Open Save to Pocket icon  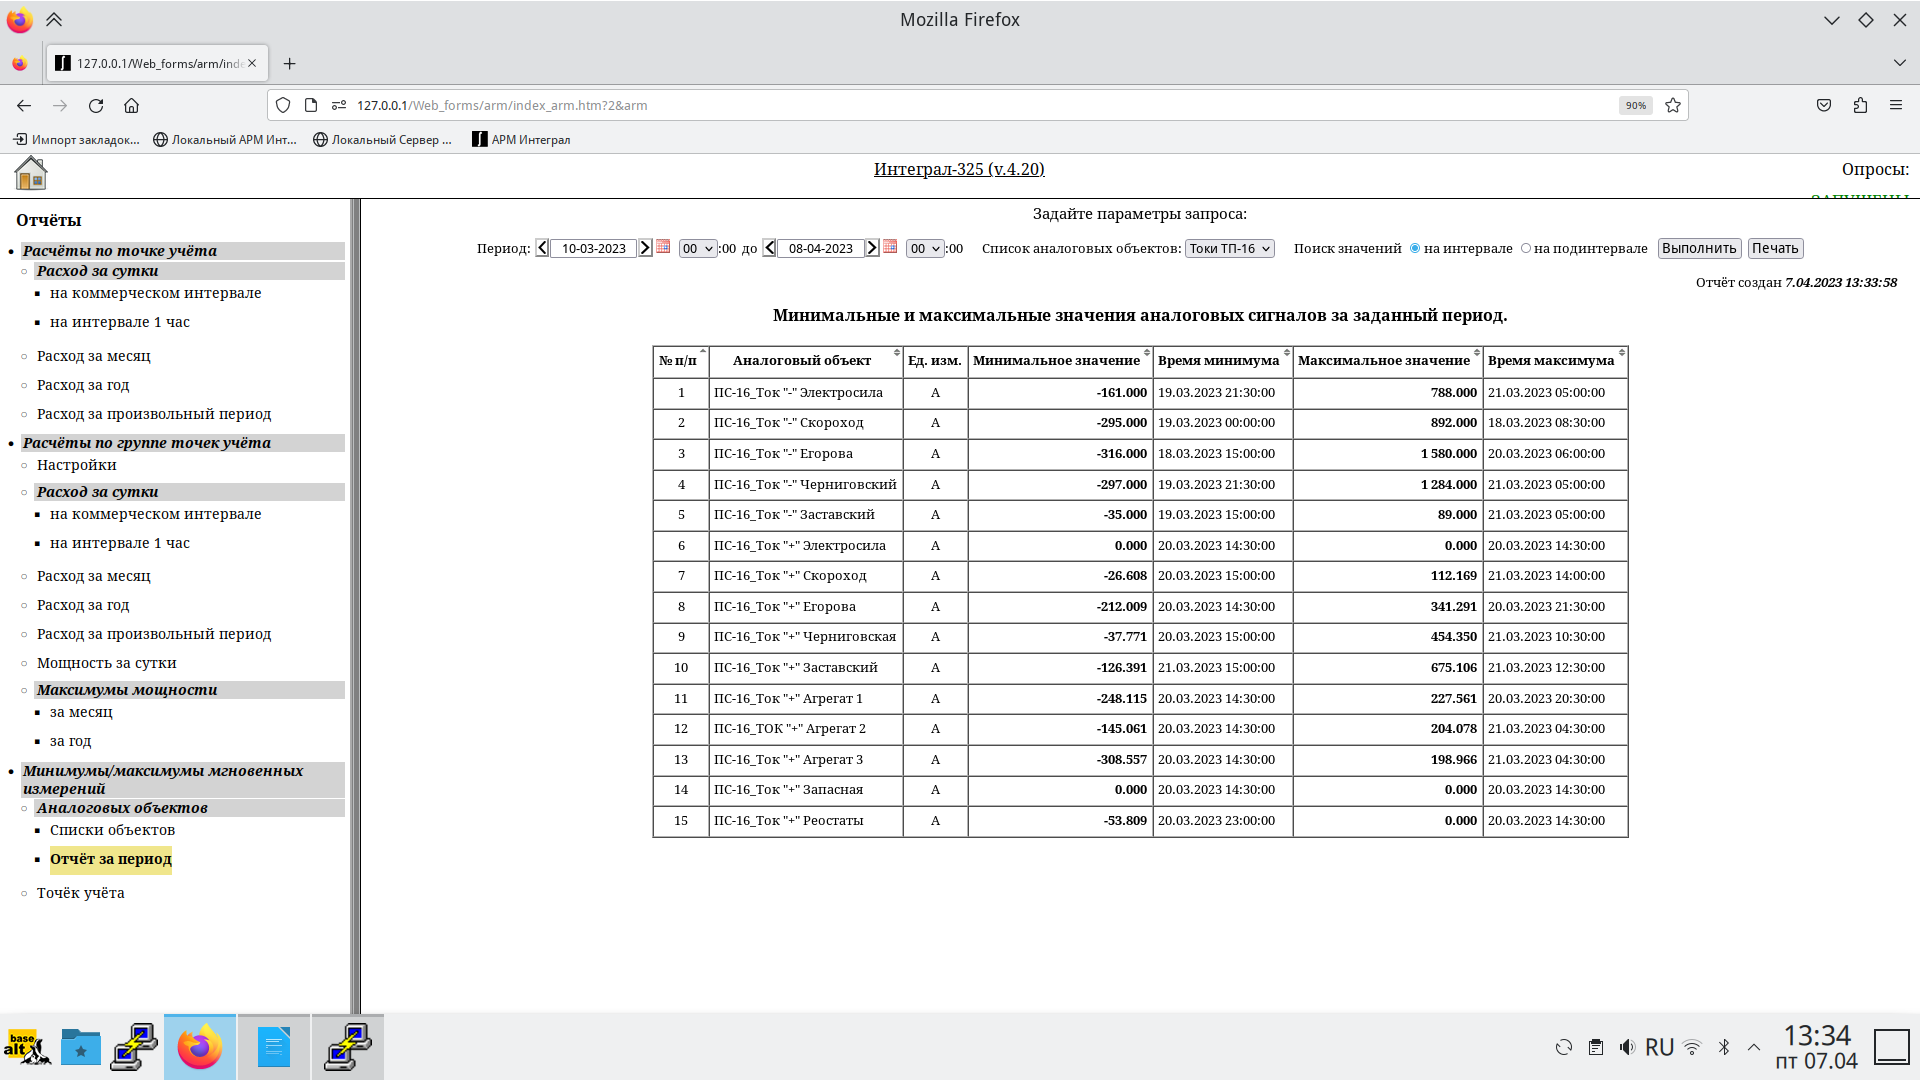[1824, 105]
